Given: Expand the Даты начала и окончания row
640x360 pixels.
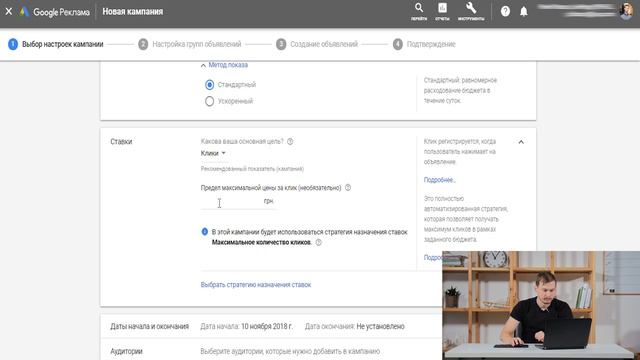Looking at the screenshot, I should (271, 326).
